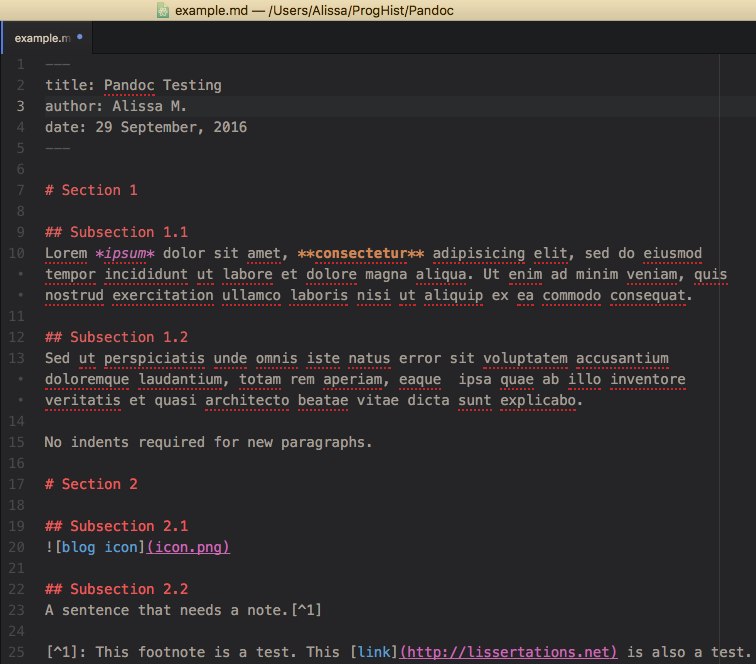756x664 pixels.
Task: Click the '## Subsection 2.2' heading
Action: tap(116, 589)
